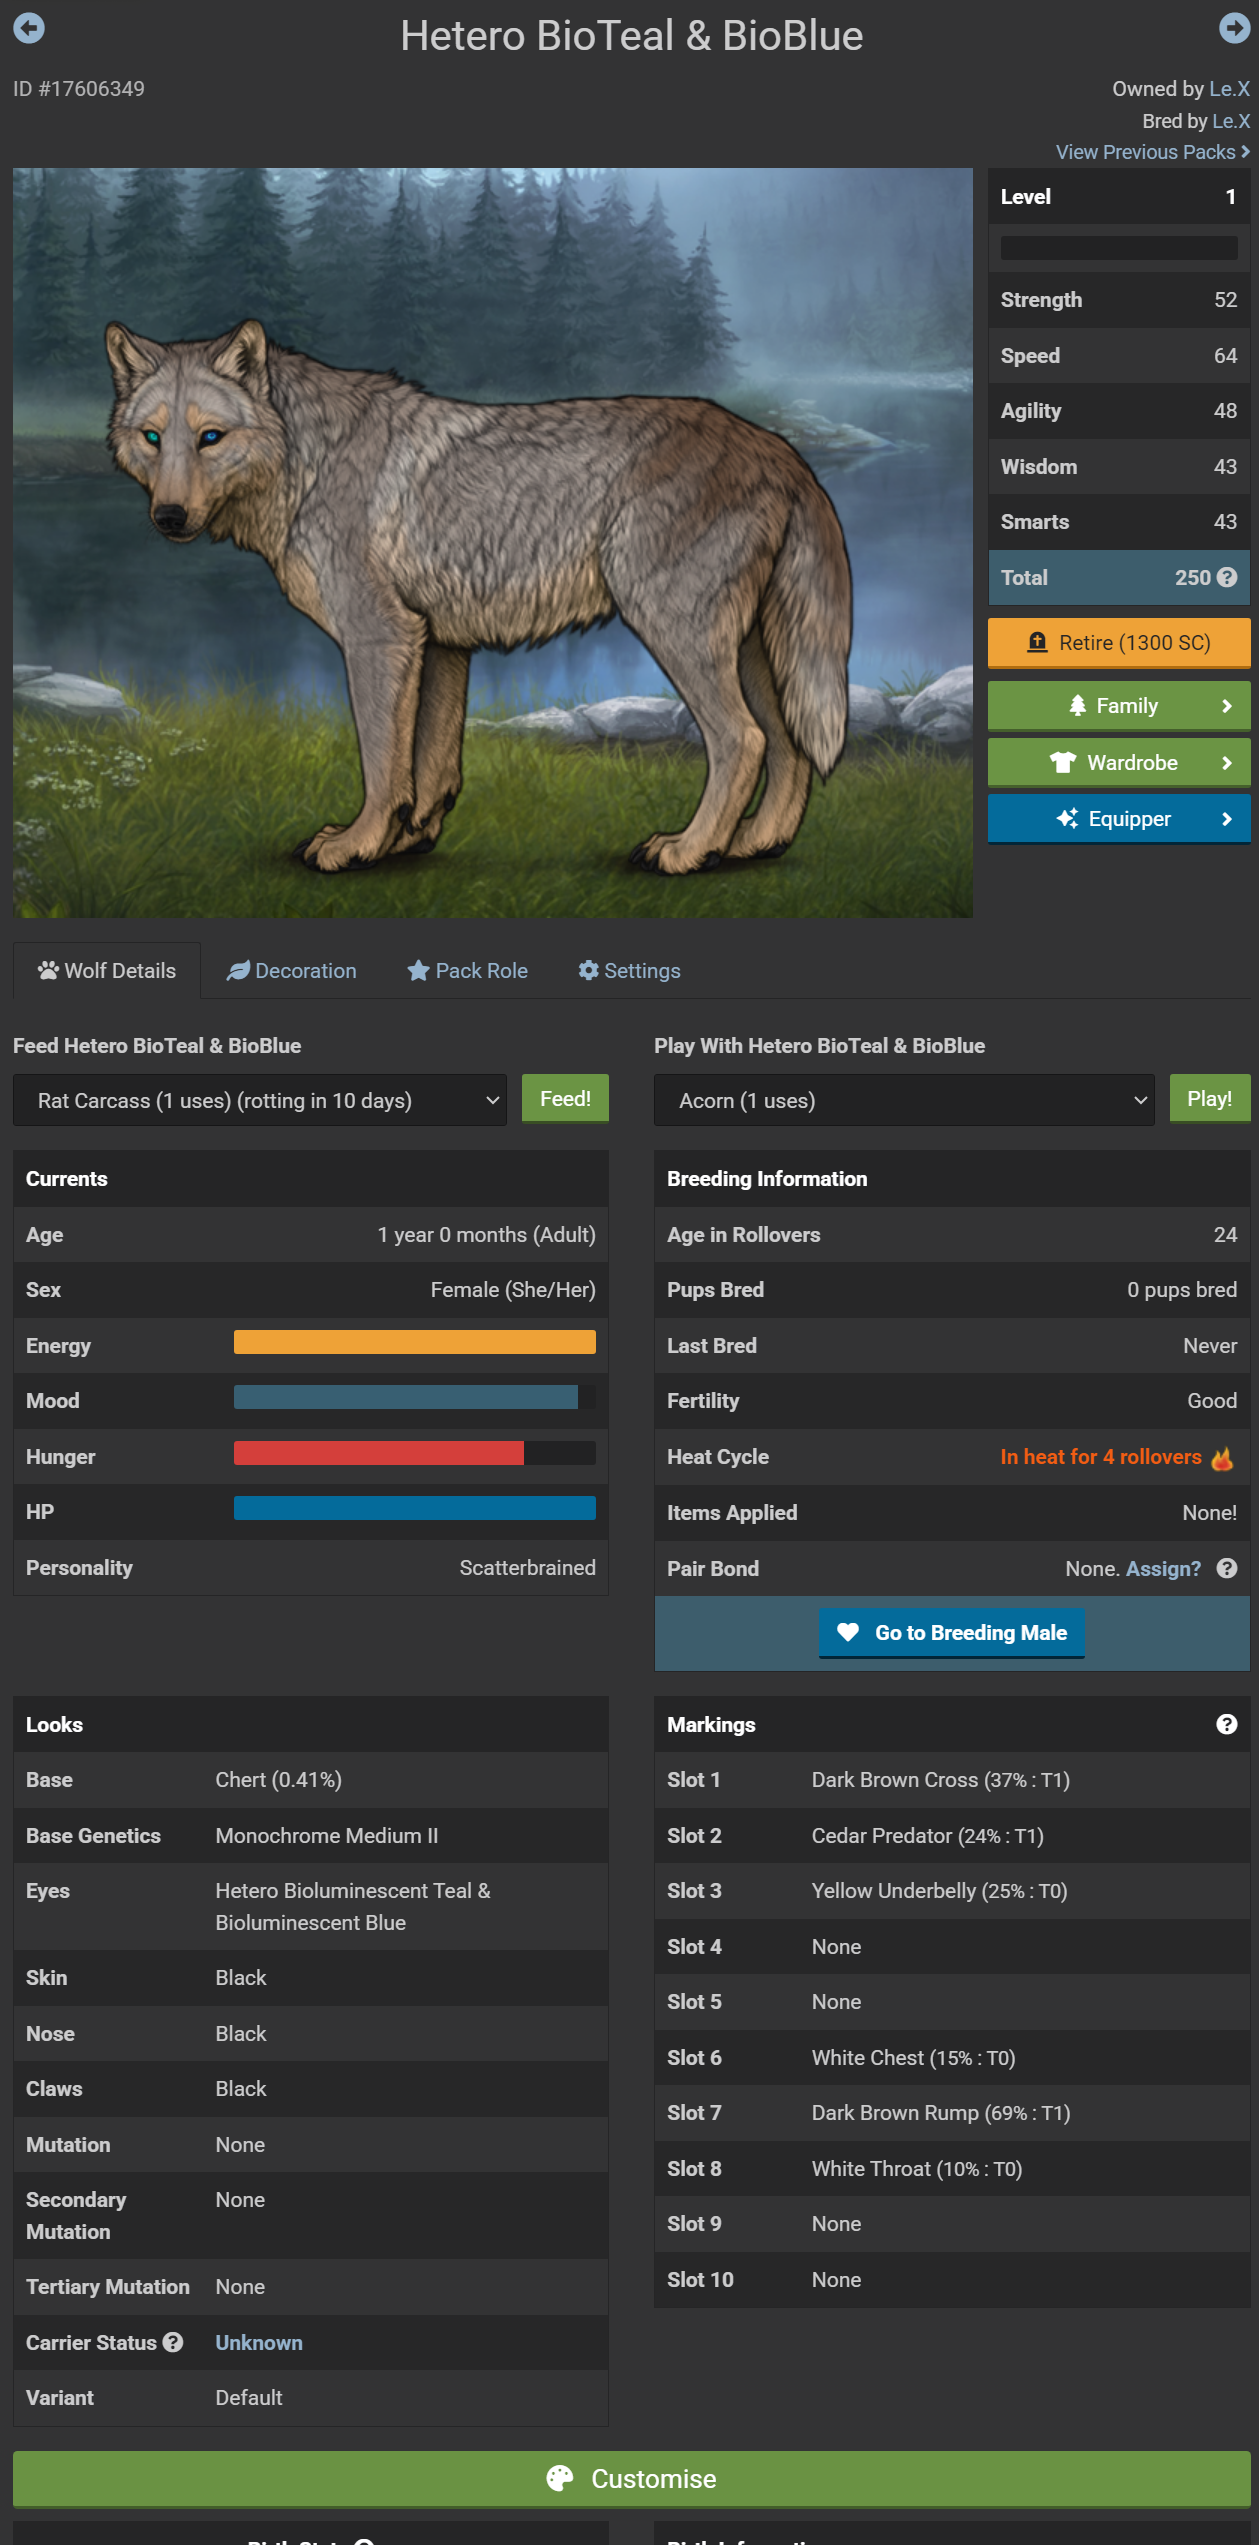Open owner Le.X profile link
Viewport: 1259px width, 2545px height.
click(x=1229, y=89)
